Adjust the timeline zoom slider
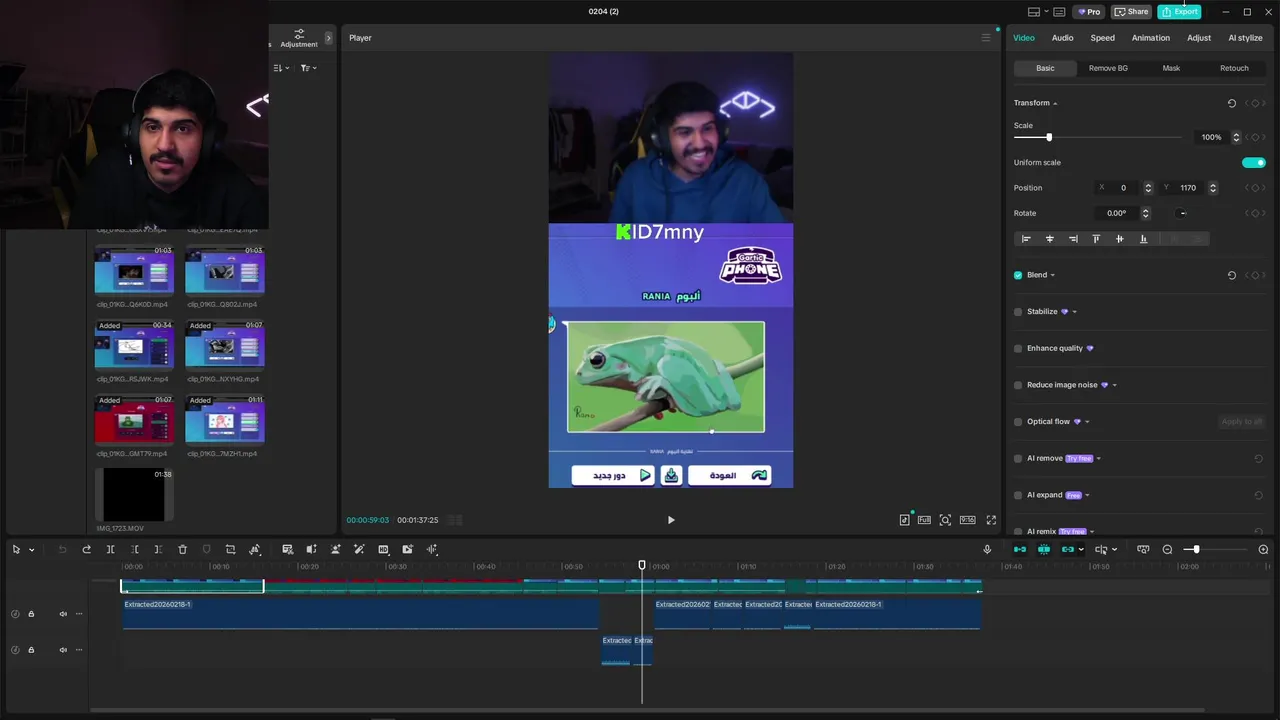 pyautogui.click(x=1195, y=549)
